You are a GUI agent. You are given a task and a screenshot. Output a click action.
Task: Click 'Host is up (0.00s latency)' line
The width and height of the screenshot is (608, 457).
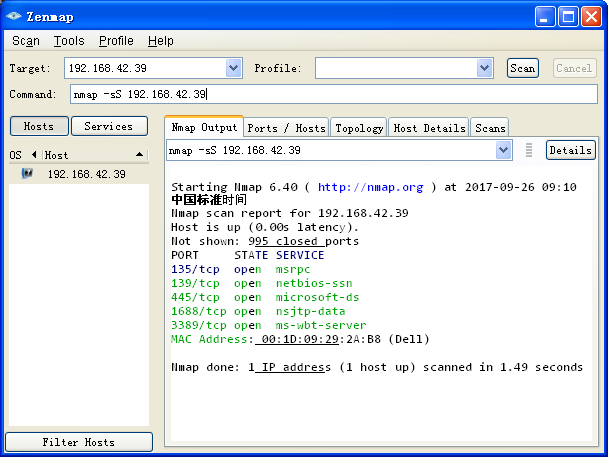pos(265,227)
